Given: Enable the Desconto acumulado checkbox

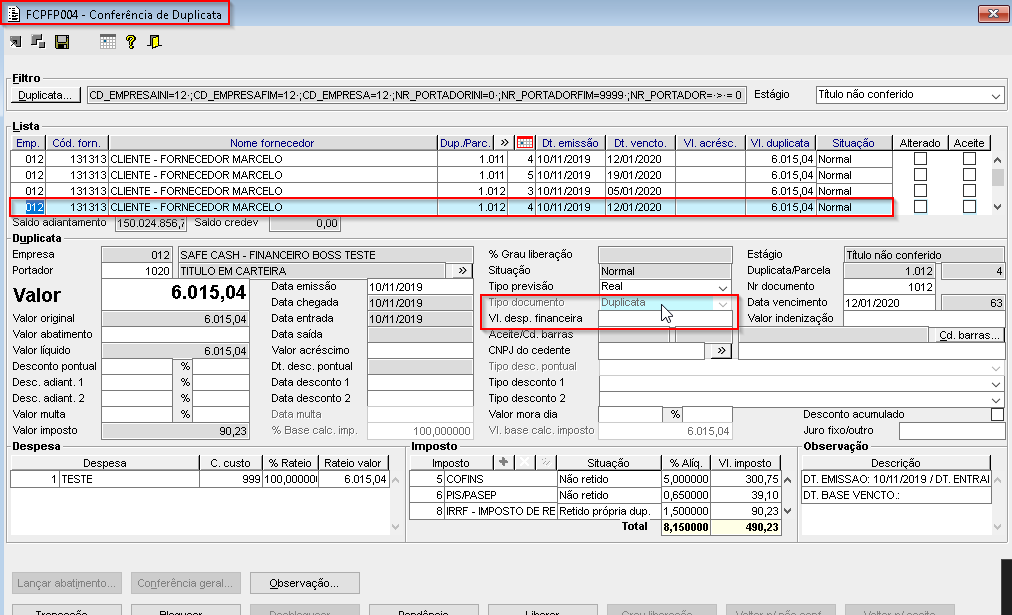Looking at the screenshot, I should pyautogui.click(x=997, y=414).
